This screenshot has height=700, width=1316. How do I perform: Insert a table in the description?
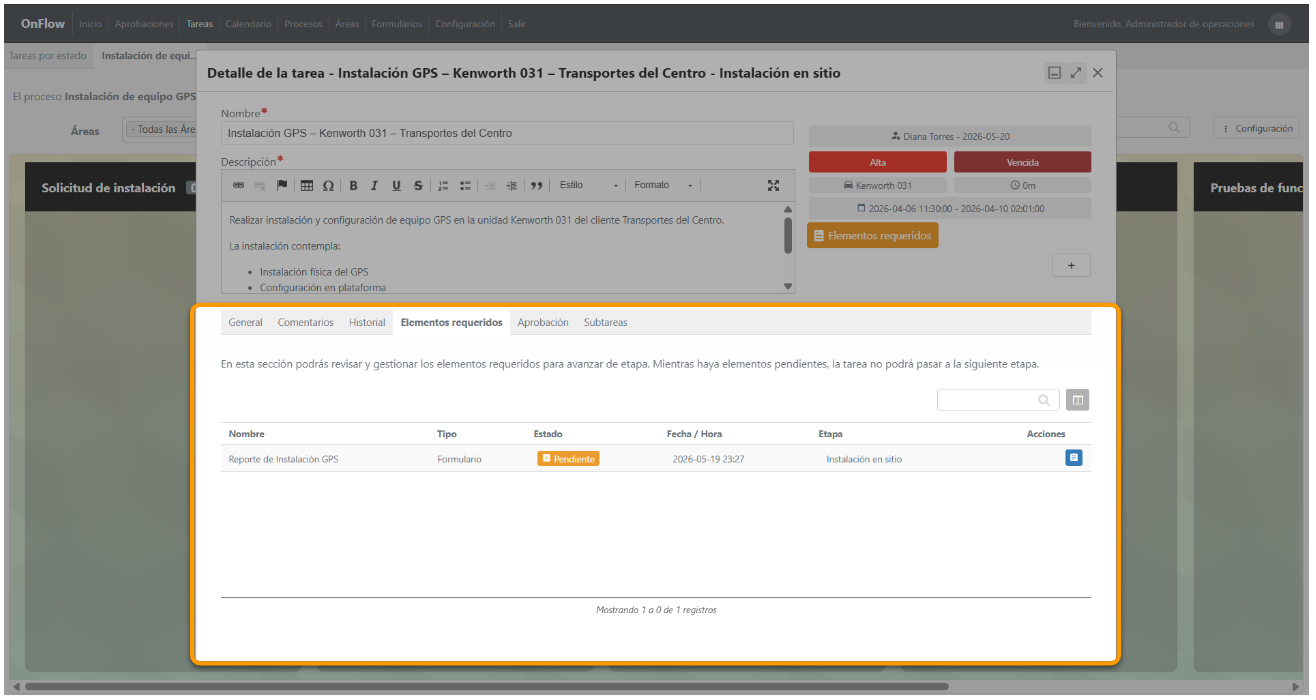(x=307, y=185)
